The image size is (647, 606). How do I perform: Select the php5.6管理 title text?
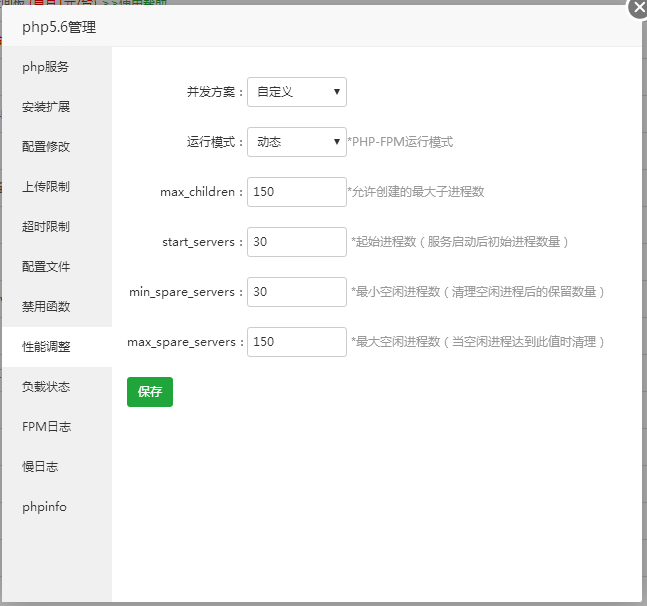(x=59, y=28)
